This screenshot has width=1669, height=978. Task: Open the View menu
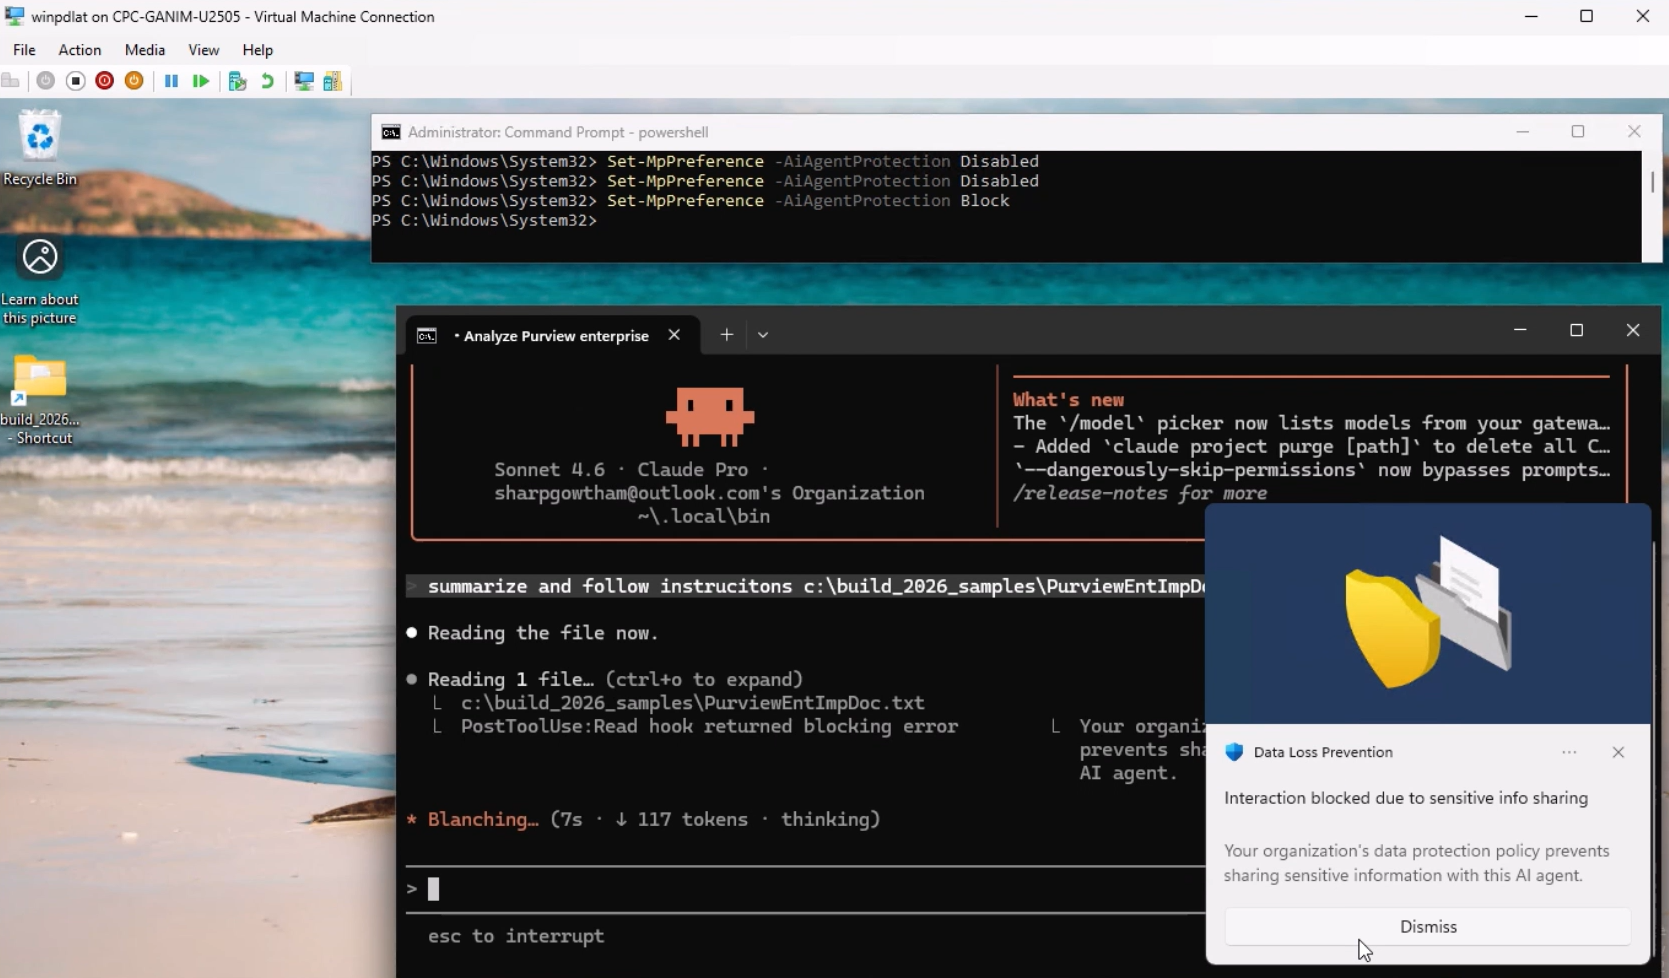click(x=203, y=50)
